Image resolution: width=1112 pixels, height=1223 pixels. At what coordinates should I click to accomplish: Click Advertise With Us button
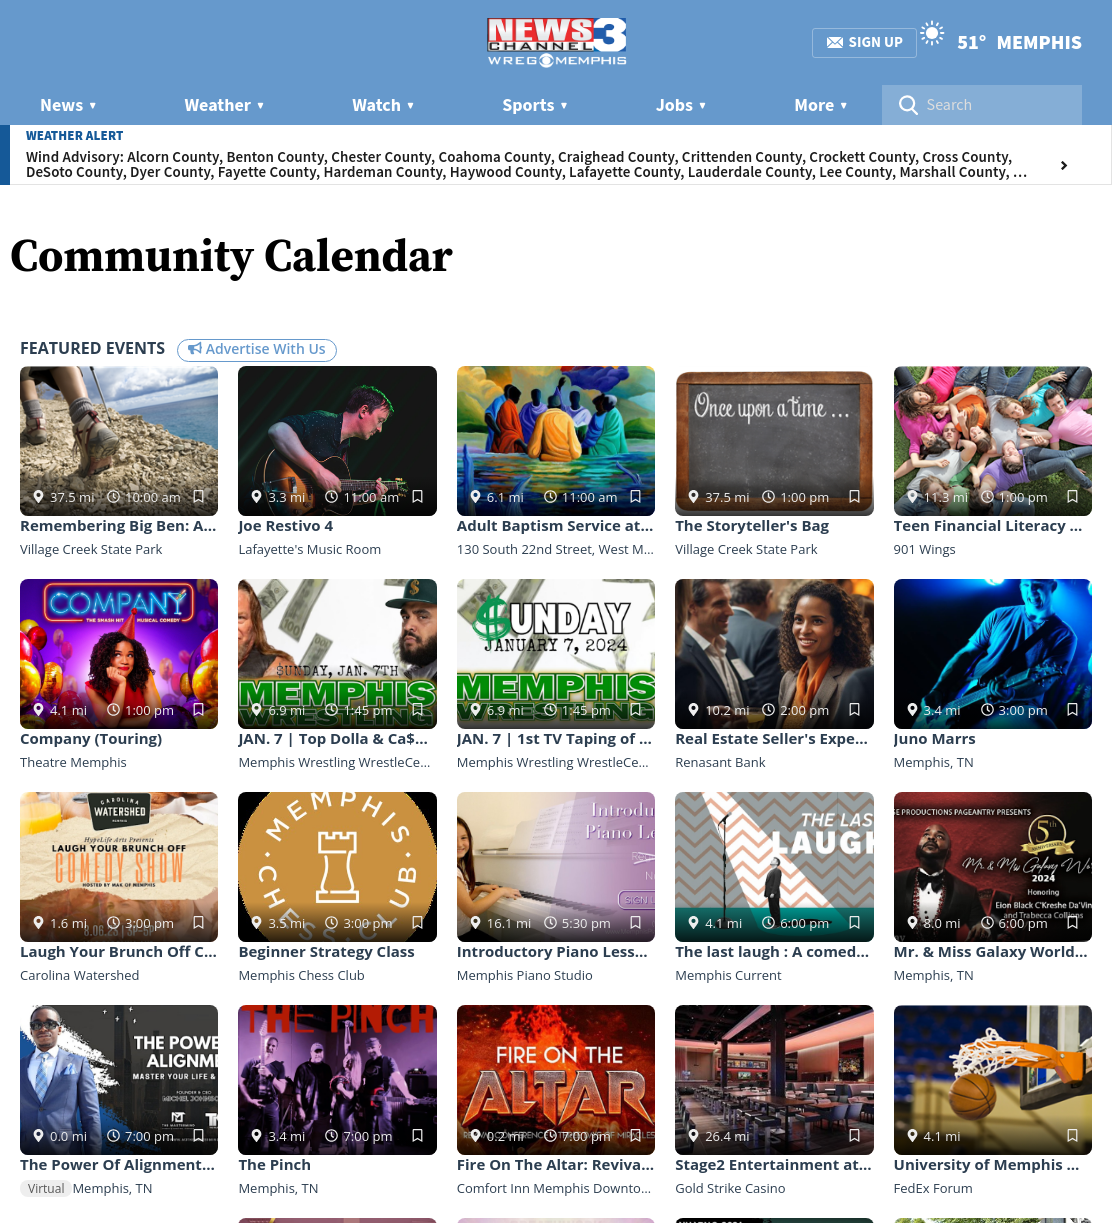257,349
